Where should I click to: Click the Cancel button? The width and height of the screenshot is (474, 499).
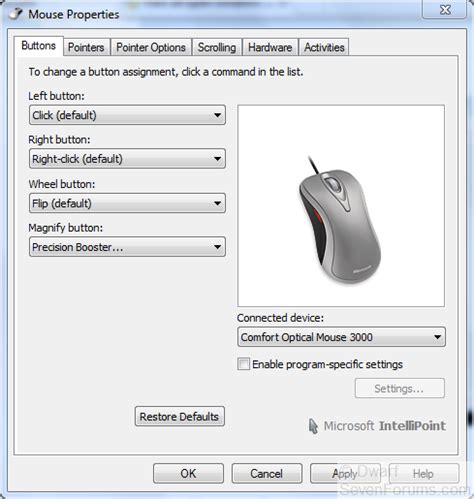pos(267,473)
